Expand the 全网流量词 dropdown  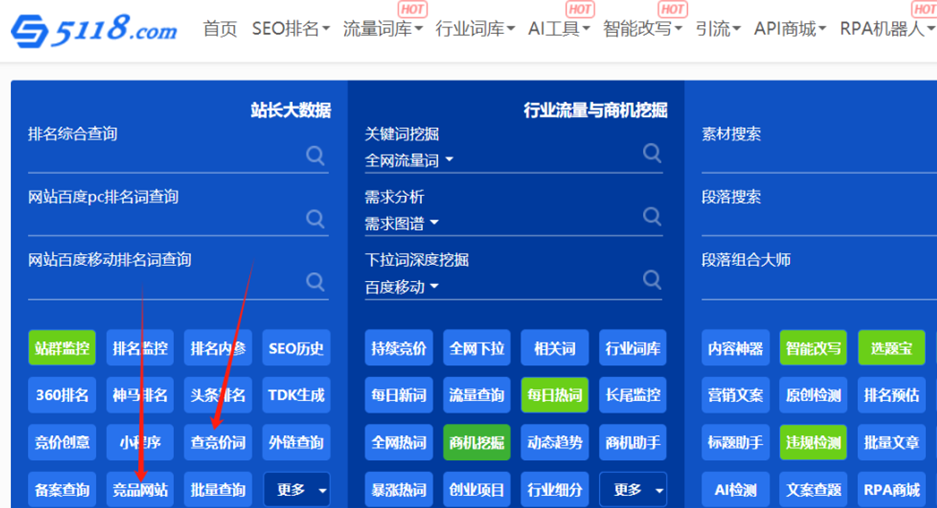[x=409, y=160]
